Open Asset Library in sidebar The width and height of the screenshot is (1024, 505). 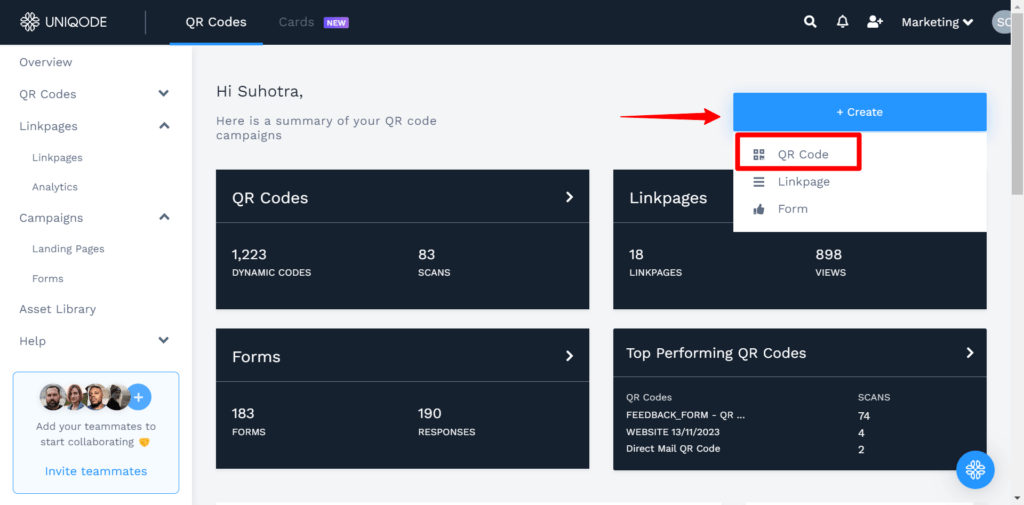(x=57, y=309)
